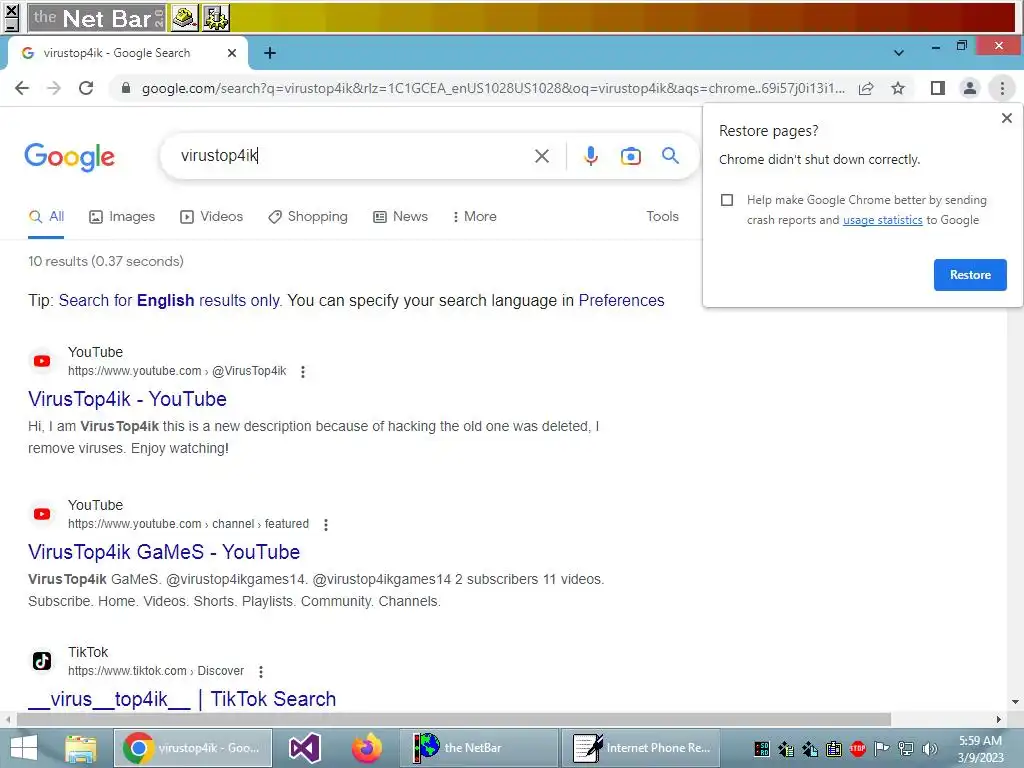Bookmark this page with the star

[899, 88]
